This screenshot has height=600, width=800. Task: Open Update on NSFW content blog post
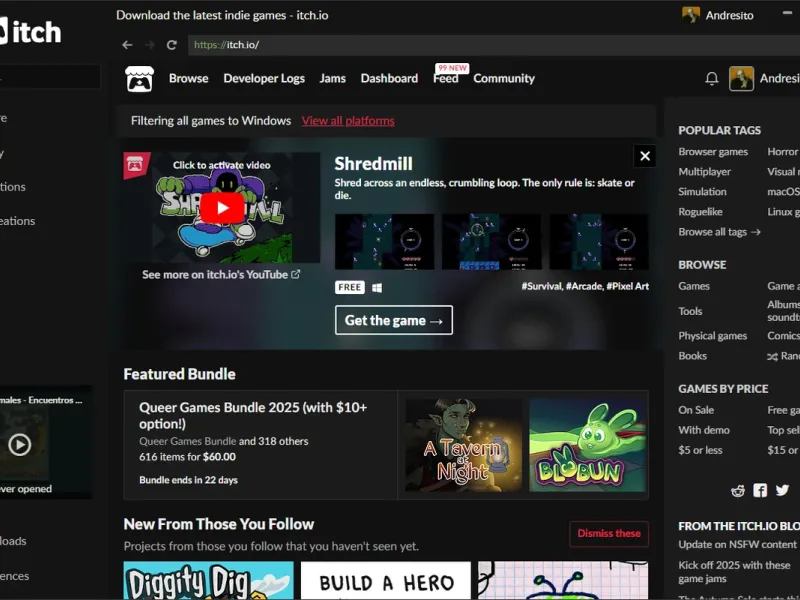737,544
